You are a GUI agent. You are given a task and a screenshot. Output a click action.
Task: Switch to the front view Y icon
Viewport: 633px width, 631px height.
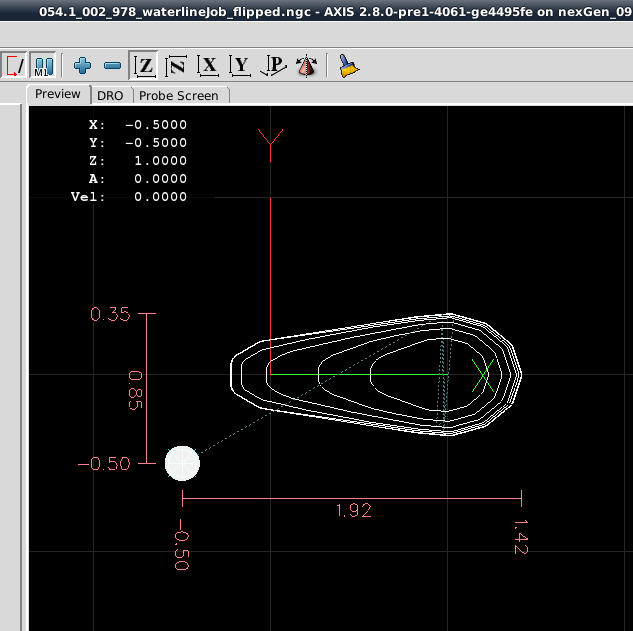[240, 66]
